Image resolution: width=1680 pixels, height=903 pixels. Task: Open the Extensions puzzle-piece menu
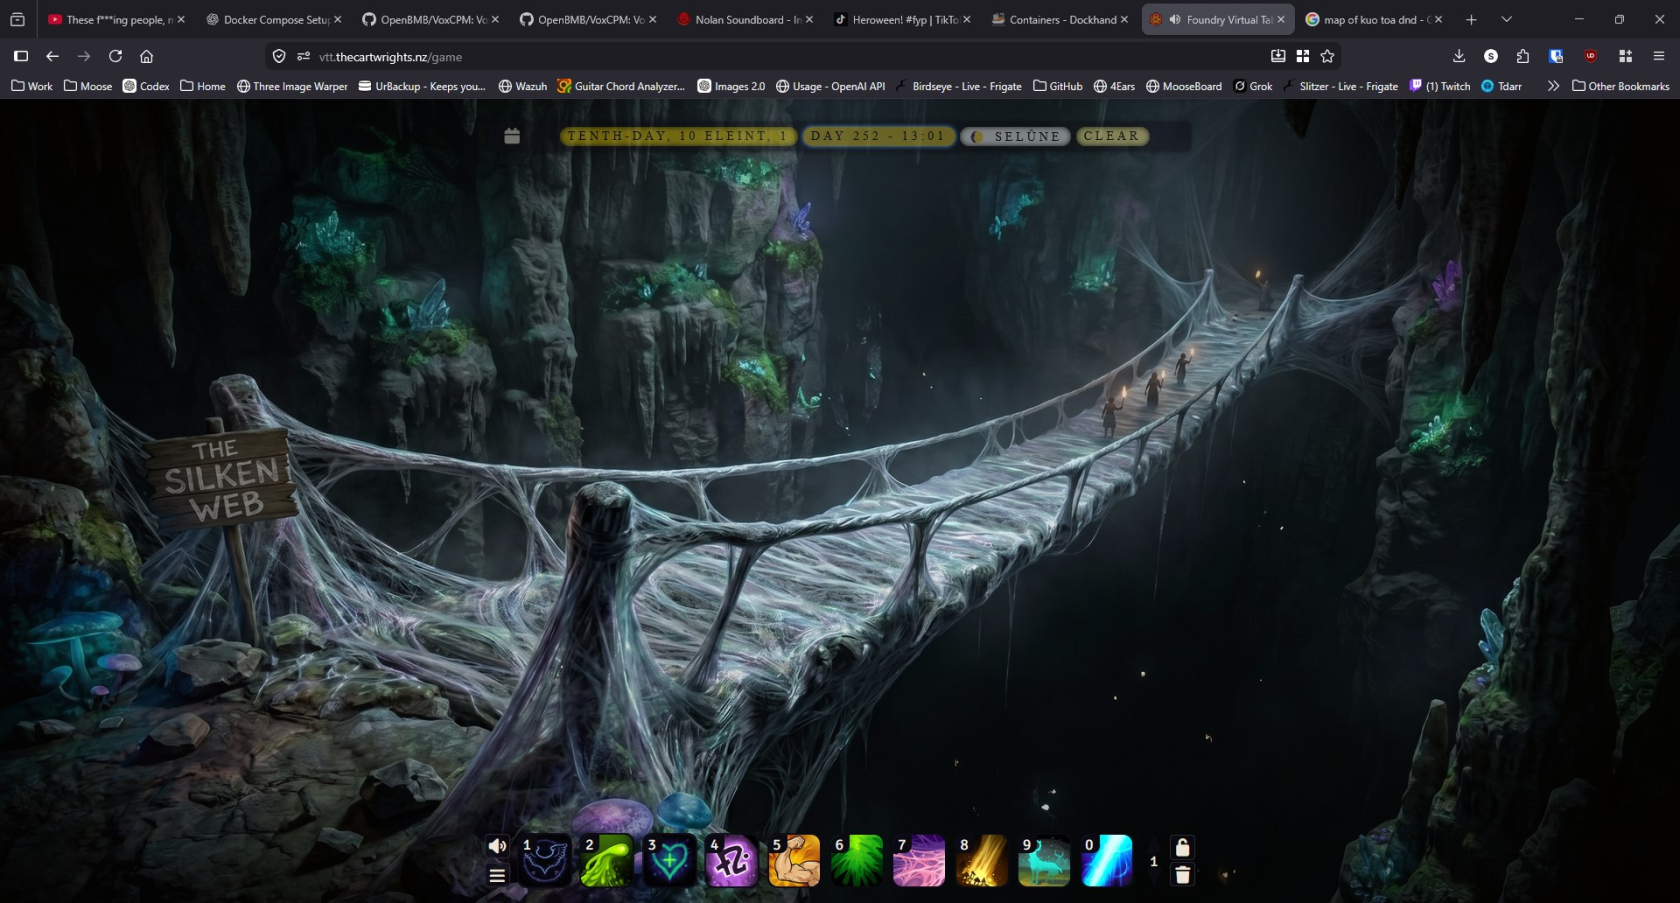coord(1523,56)
